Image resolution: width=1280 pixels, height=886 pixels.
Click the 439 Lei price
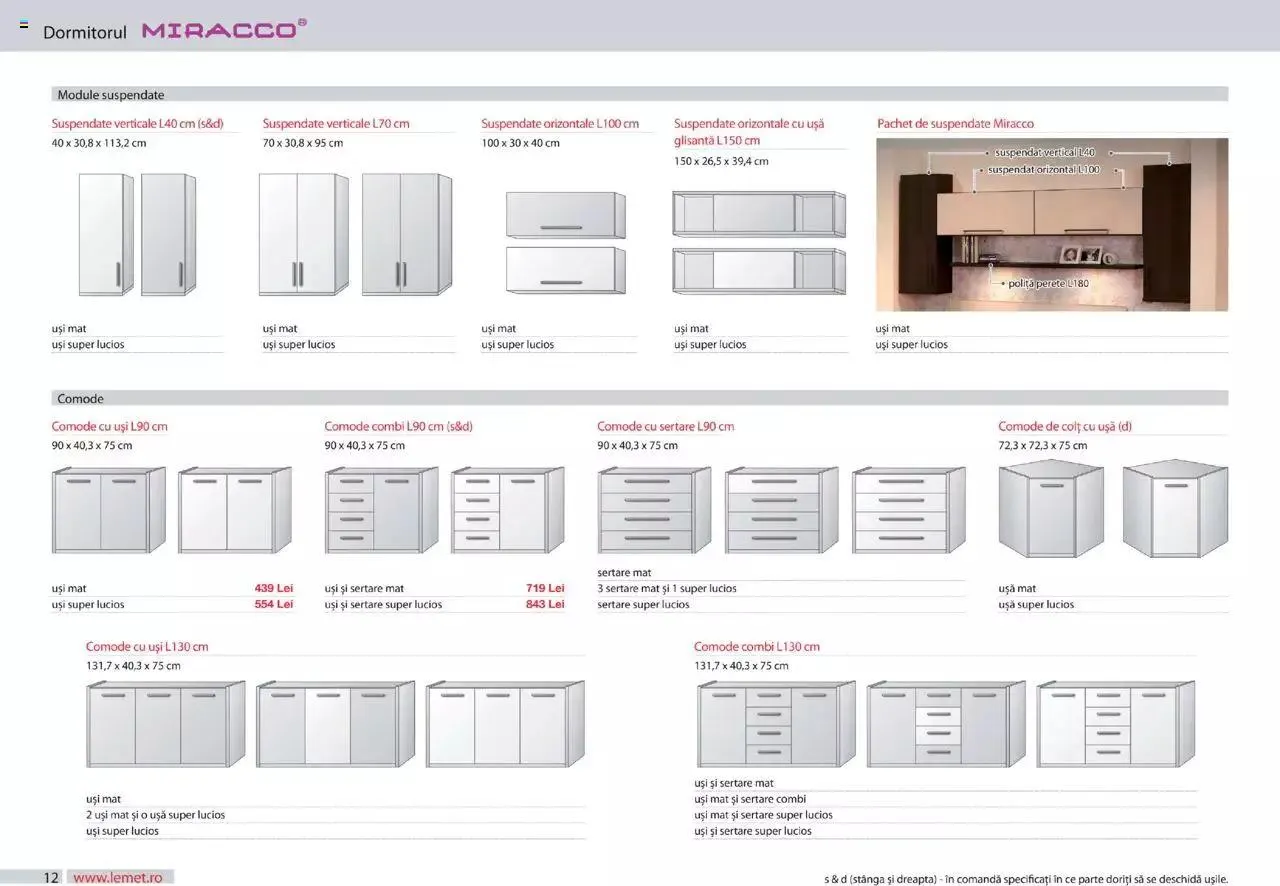point(273,589)
